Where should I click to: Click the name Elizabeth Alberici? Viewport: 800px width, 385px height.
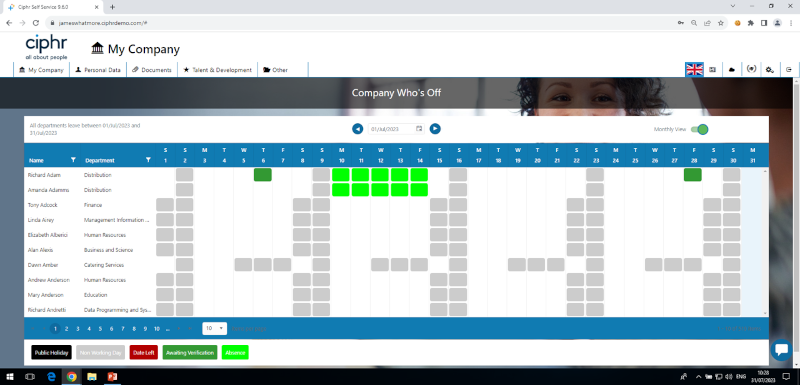[48, 235]
